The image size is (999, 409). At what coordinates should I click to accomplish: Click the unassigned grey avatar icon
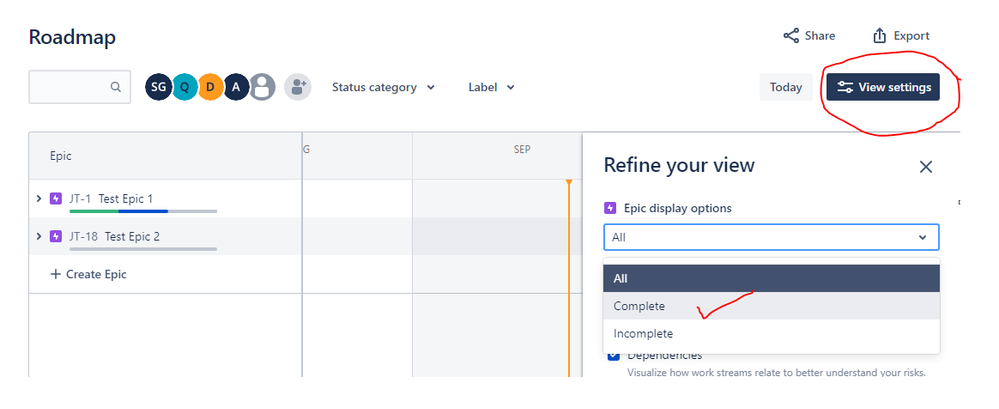click(x=262, y=87)
